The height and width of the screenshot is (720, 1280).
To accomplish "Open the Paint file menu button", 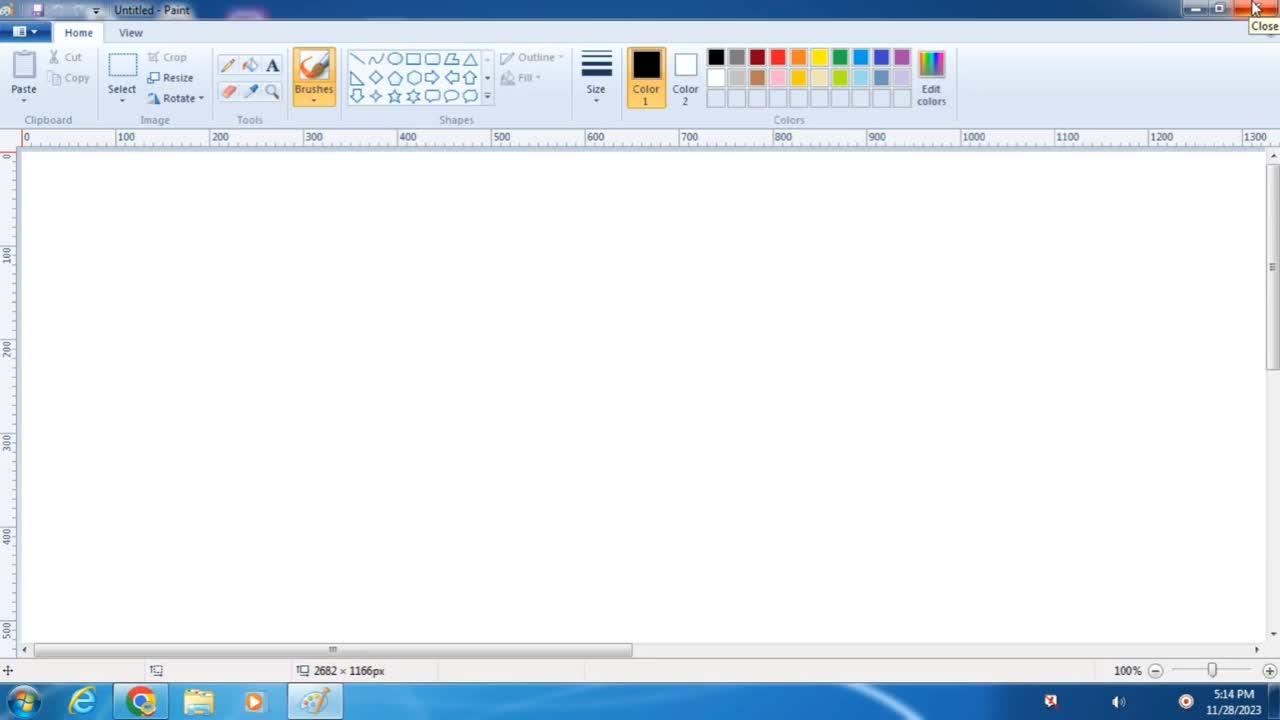I will pyautogui.click(x=24, y=32).
